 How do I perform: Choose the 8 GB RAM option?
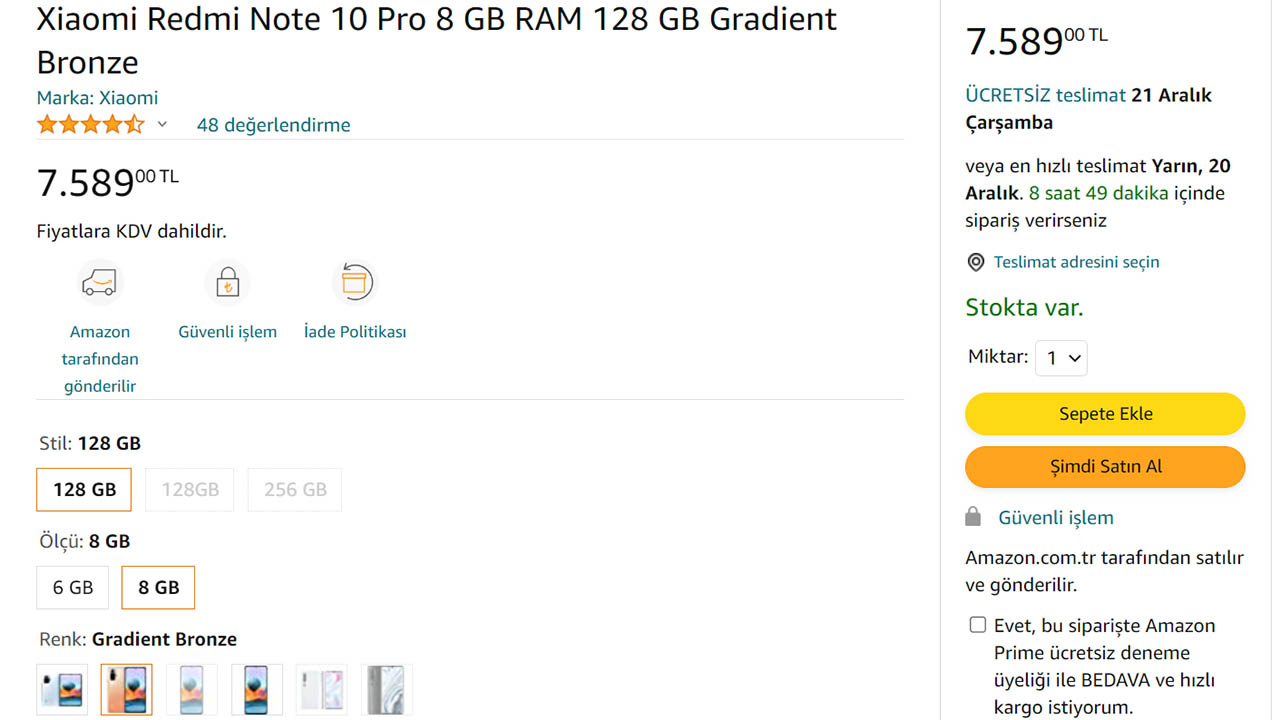point(158,588)
